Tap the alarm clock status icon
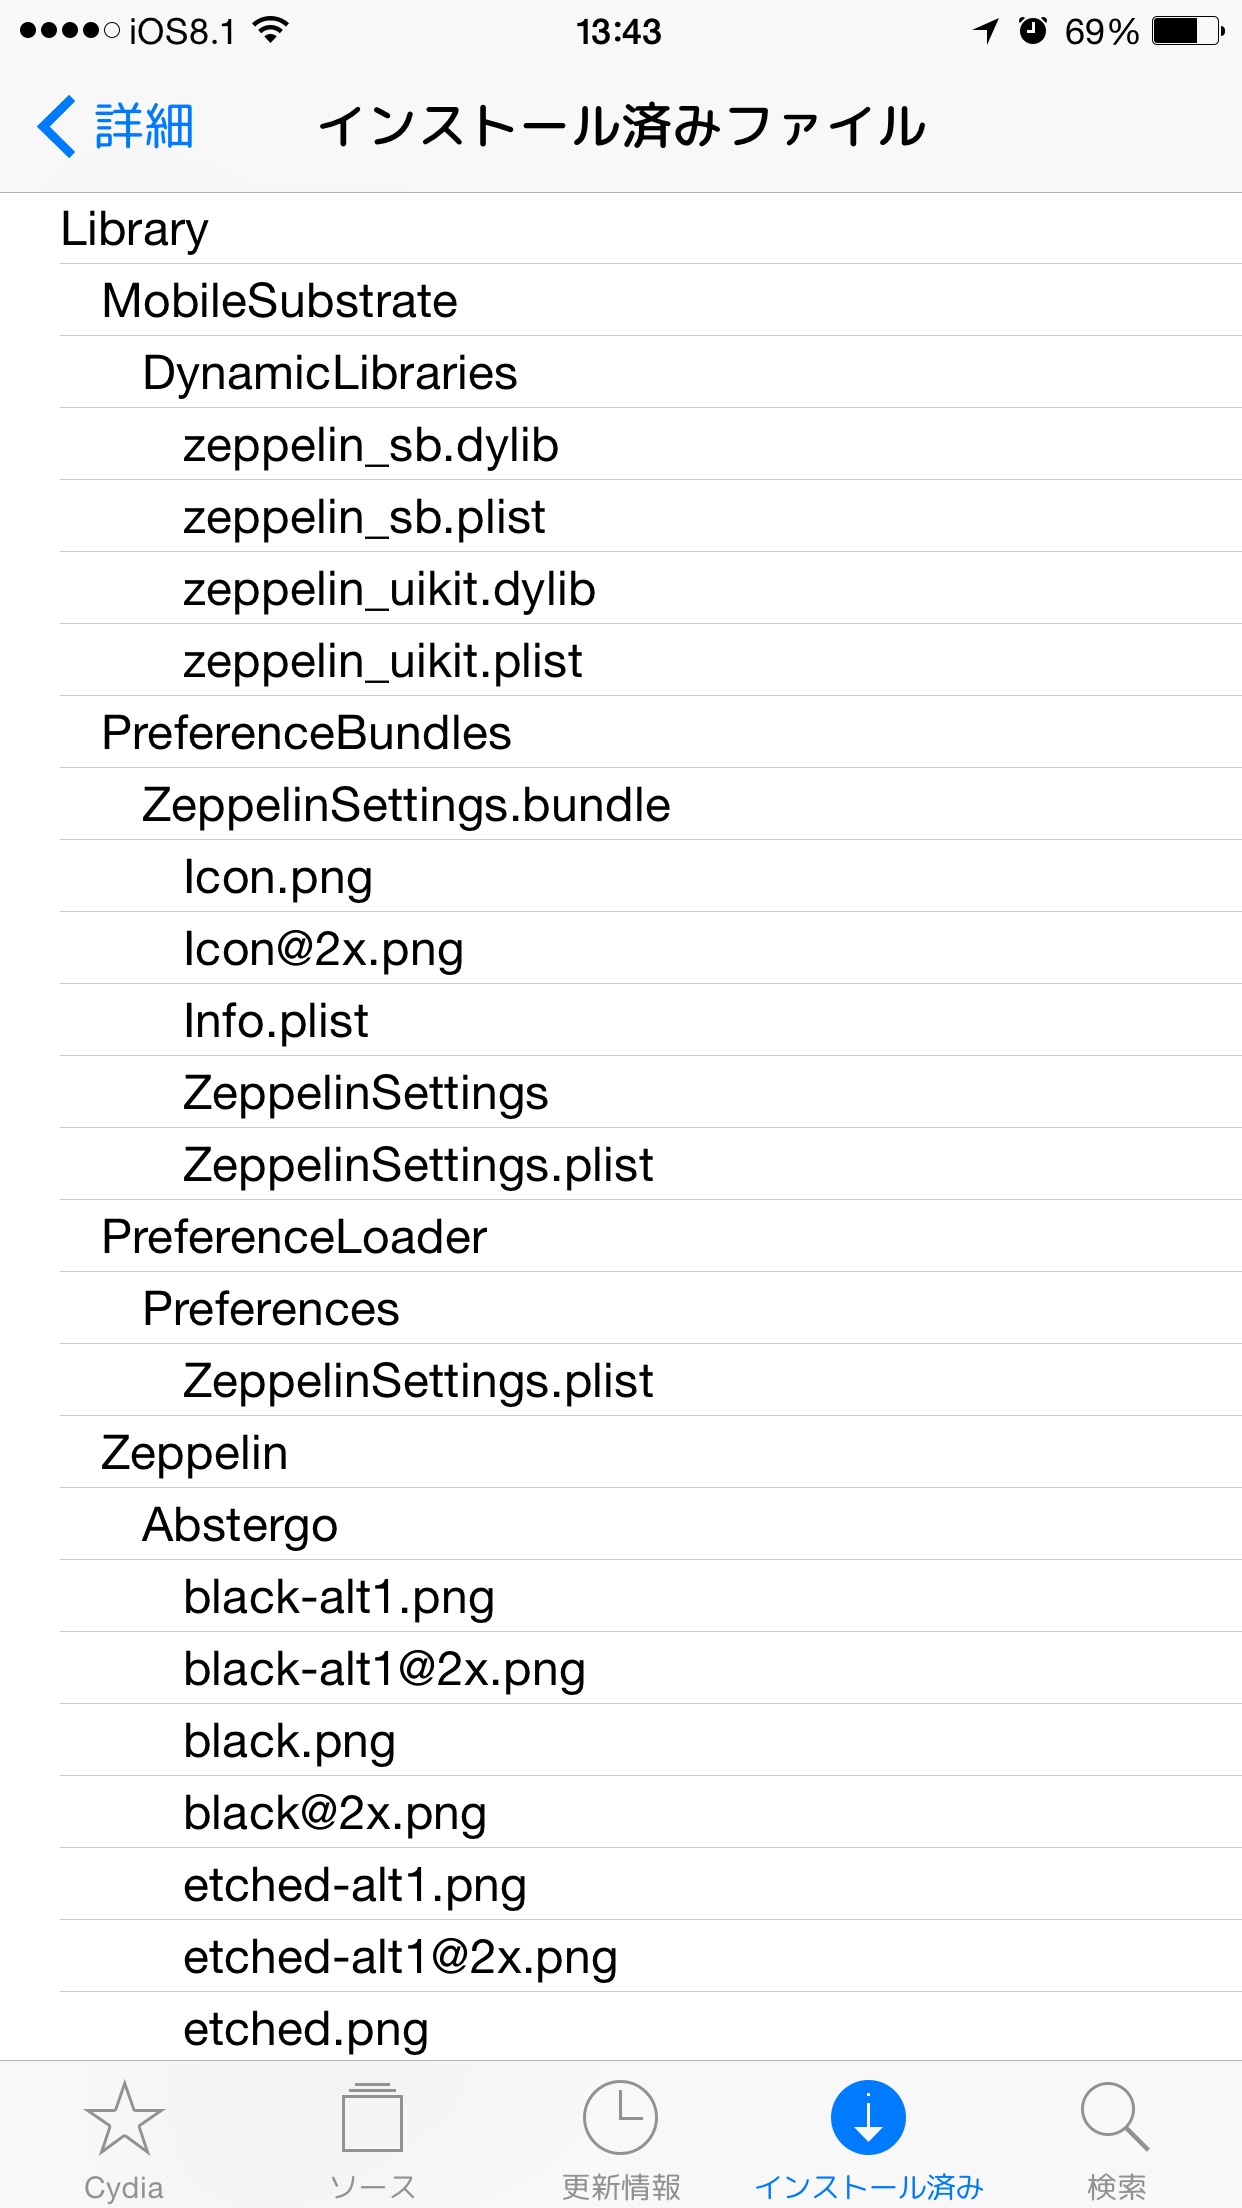The width and height of the screenshot is (1242, 2208). pyautogui.click(x=1033, y=31)
